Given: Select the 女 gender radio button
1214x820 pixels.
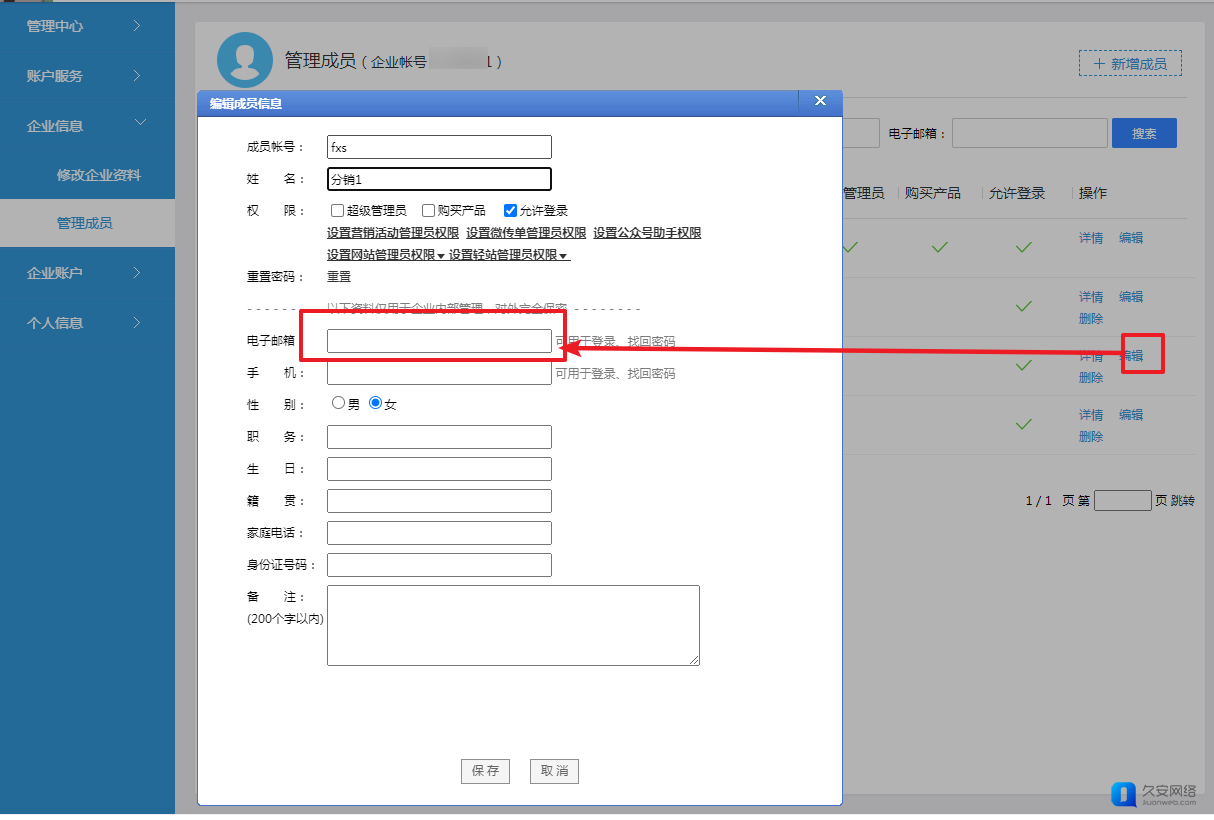Looking at the screenshot, I should click(x=376, y=404).
